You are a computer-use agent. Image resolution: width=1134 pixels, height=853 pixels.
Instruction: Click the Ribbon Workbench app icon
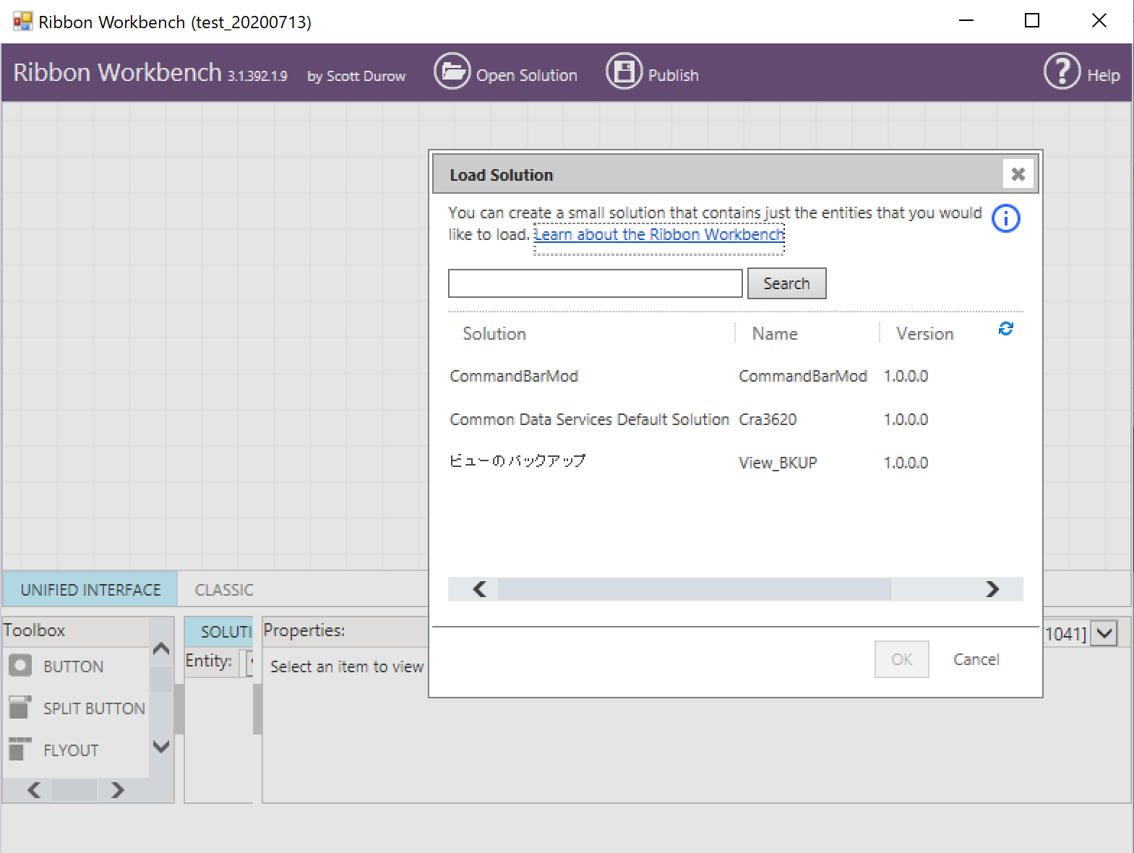pos(22,21)
